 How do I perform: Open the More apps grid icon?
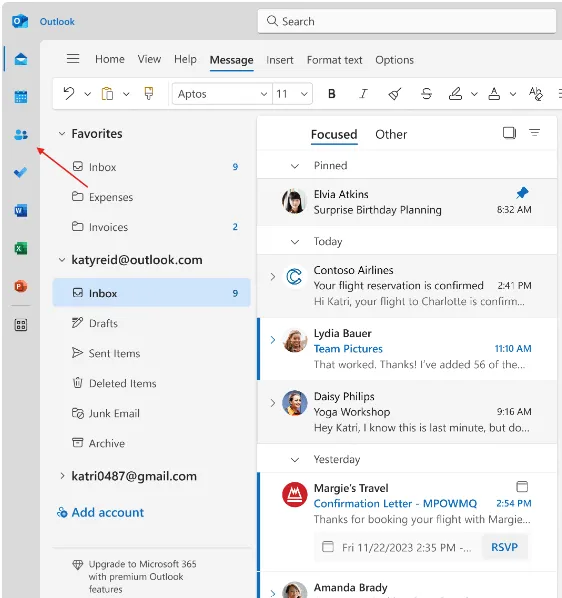click(x=21, y=325)
